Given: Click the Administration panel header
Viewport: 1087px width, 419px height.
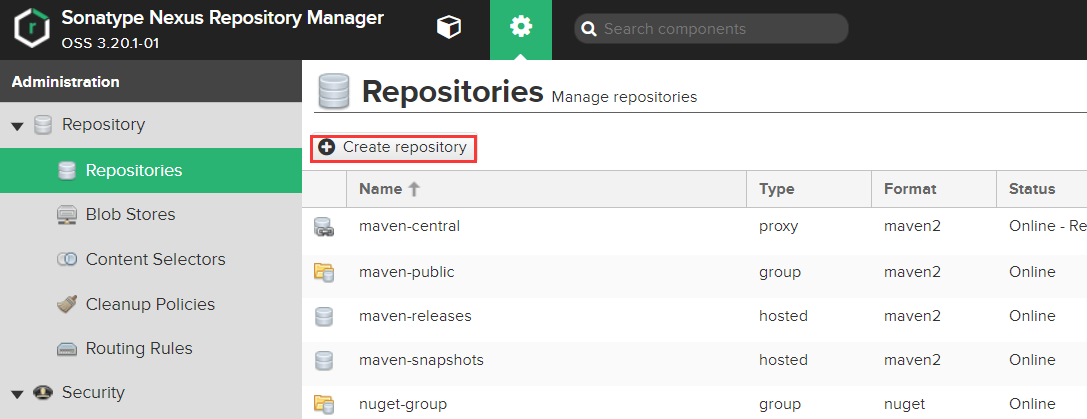Looking at the screenshot, I should (x=151, y=82).
